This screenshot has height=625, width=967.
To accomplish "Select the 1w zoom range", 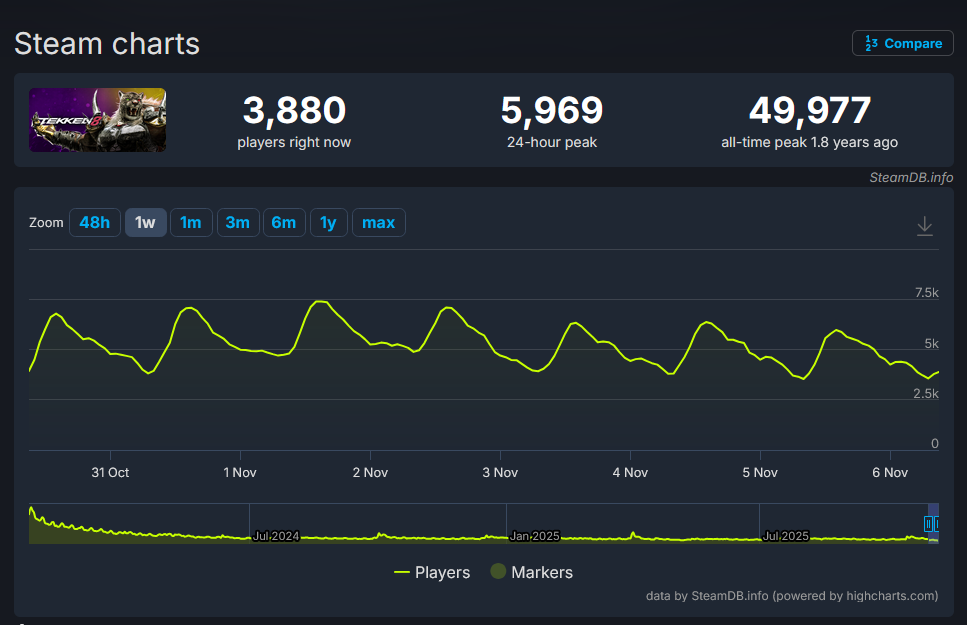I will (x=146, y=223).
